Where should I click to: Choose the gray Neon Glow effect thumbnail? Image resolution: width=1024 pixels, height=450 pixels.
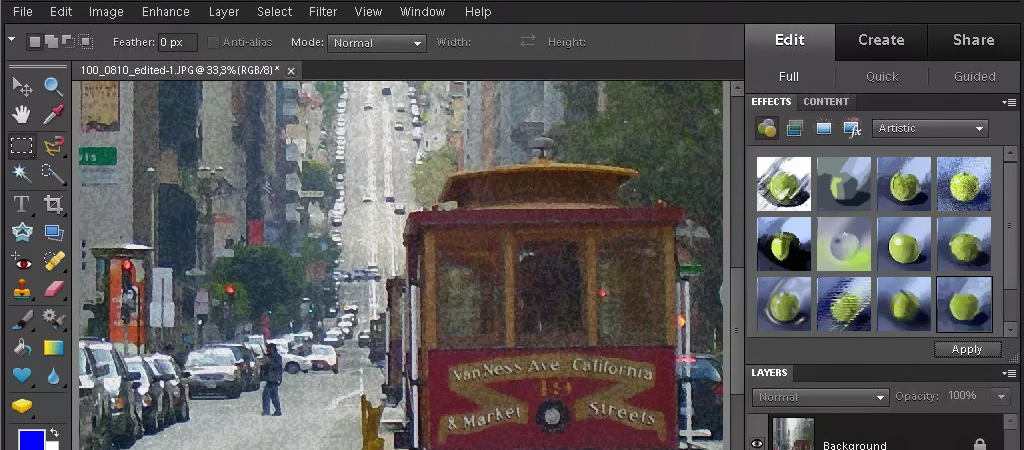click(844, 244)
